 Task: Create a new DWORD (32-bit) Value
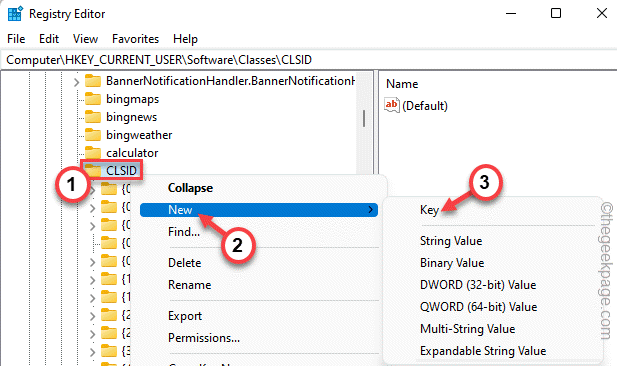click(478, 285)
